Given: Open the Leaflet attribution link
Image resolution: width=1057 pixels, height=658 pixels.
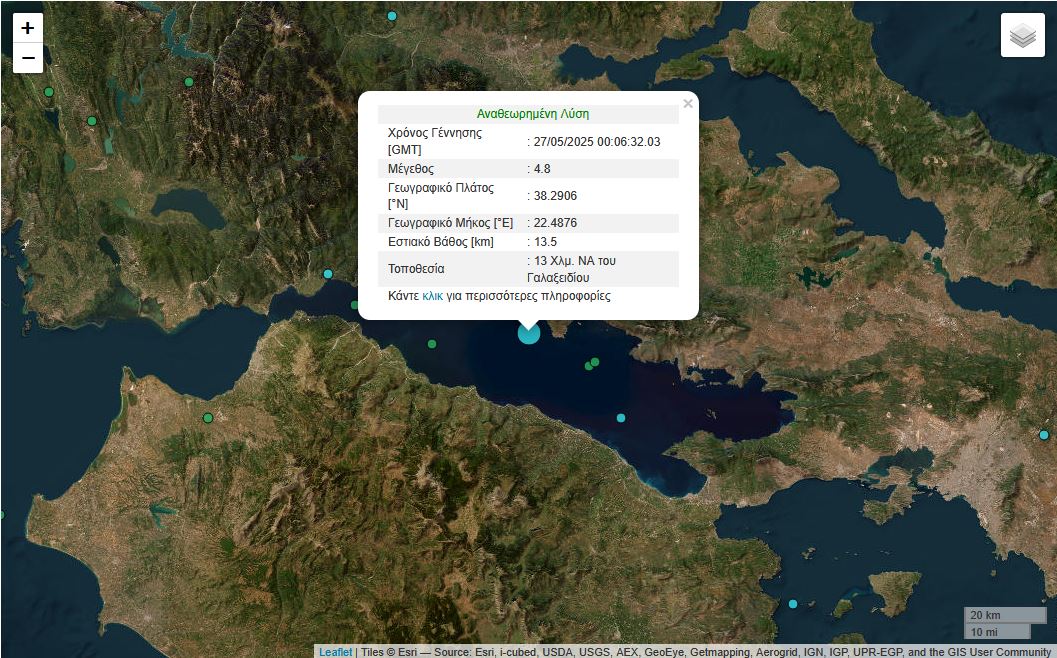Looking at the screenshot, I should click(x=335, y=652).
